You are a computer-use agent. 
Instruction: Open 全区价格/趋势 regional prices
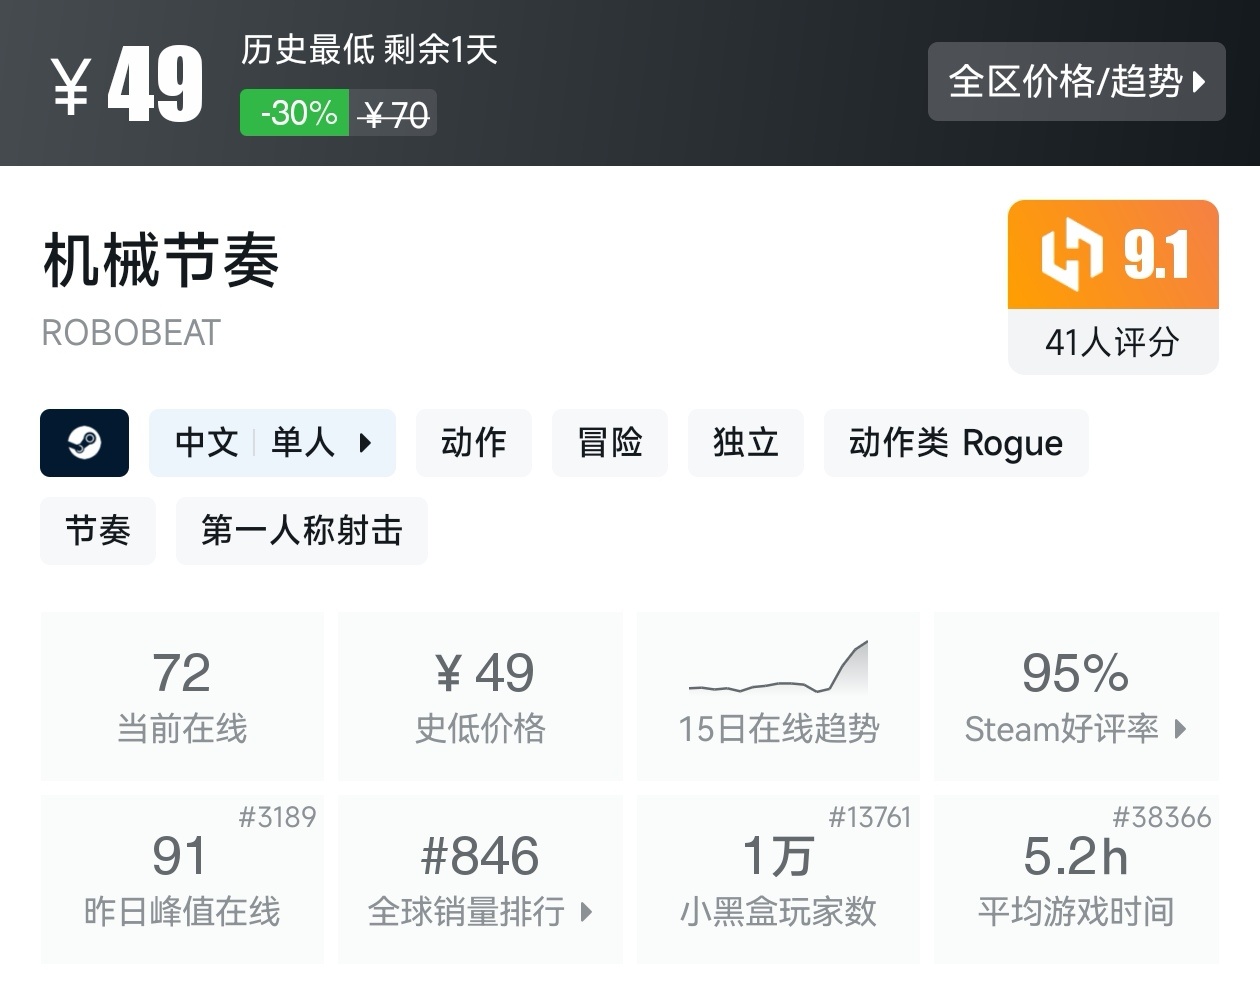(1076, 81)
